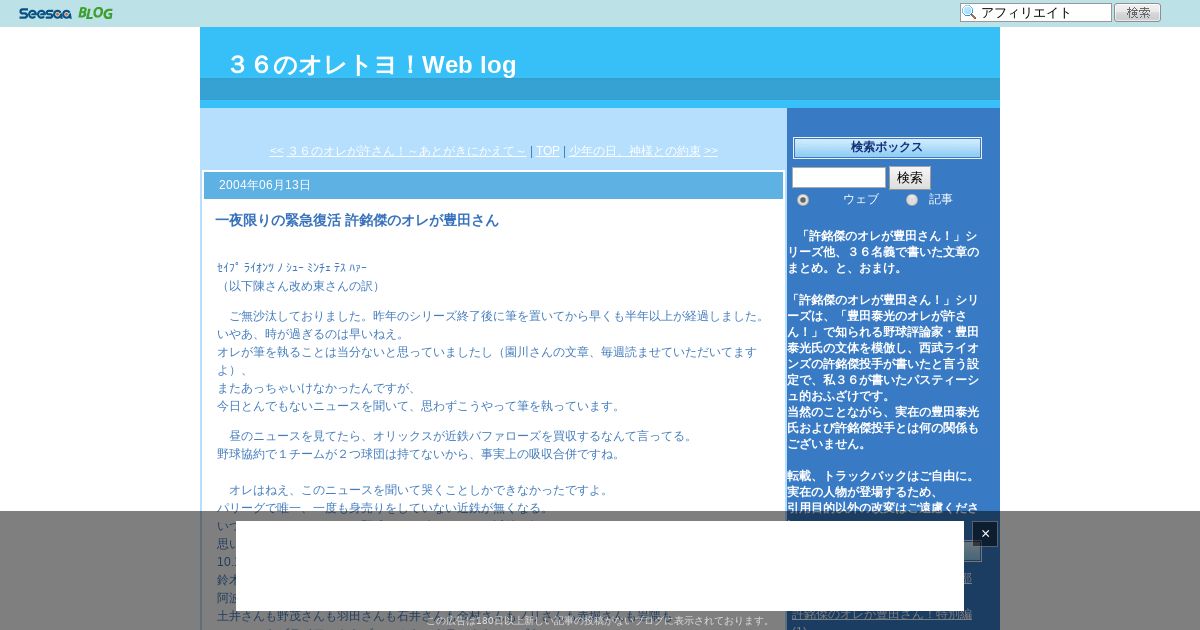Open post title 一夜限りの緊急復活 許銘傑のオレが豊田さん

pyautogui.click(x=357, y=220)
